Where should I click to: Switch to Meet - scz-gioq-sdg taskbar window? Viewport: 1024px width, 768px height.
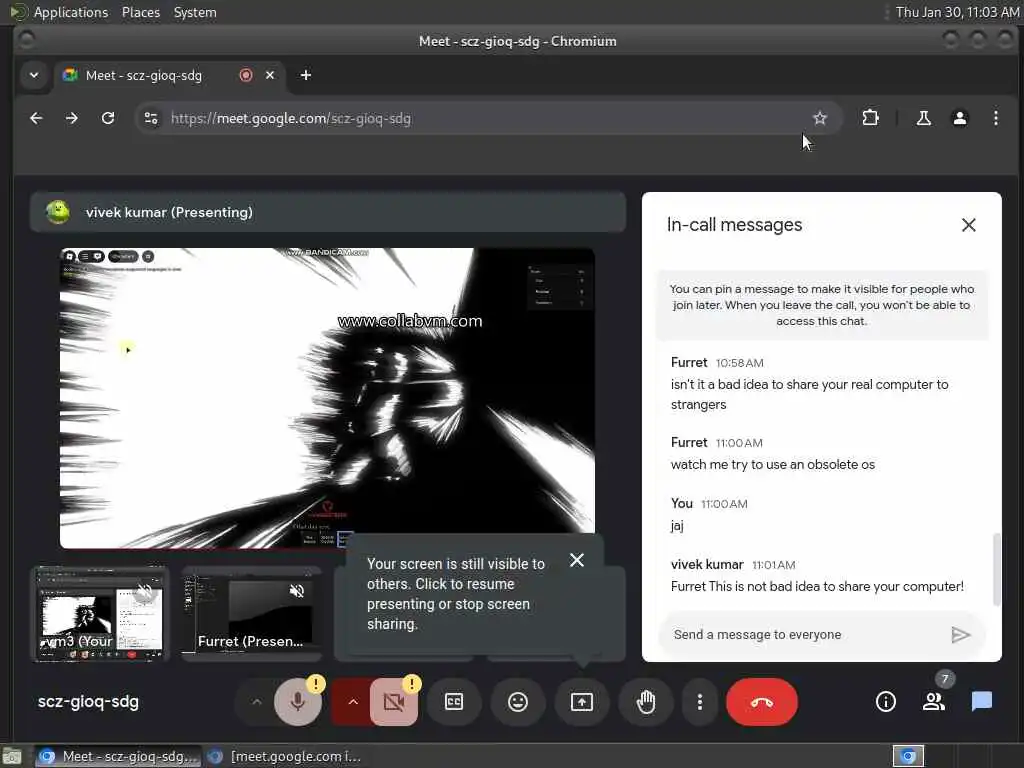pos(116,756)
